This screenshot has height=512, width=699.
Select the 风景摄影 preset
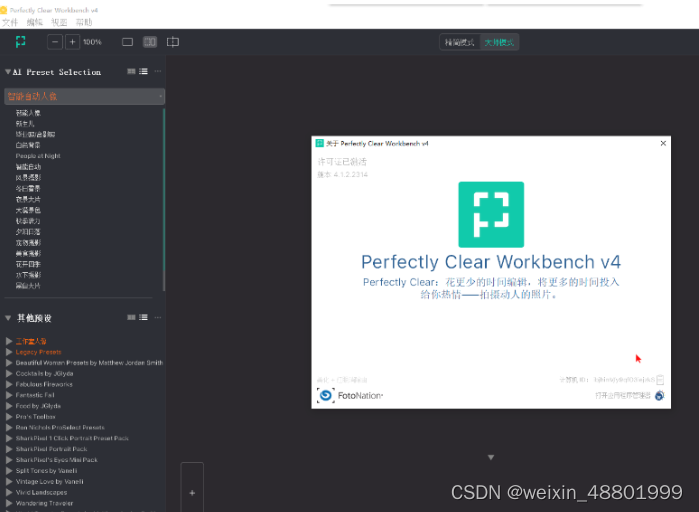(29, 177)
